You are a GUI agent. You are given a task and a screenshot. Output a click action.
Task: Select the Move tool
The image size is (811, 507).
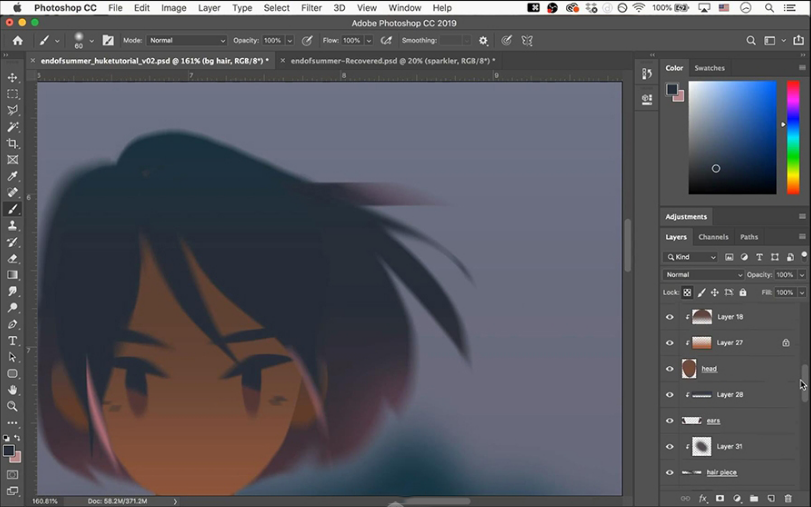click(x=13, y=77)
